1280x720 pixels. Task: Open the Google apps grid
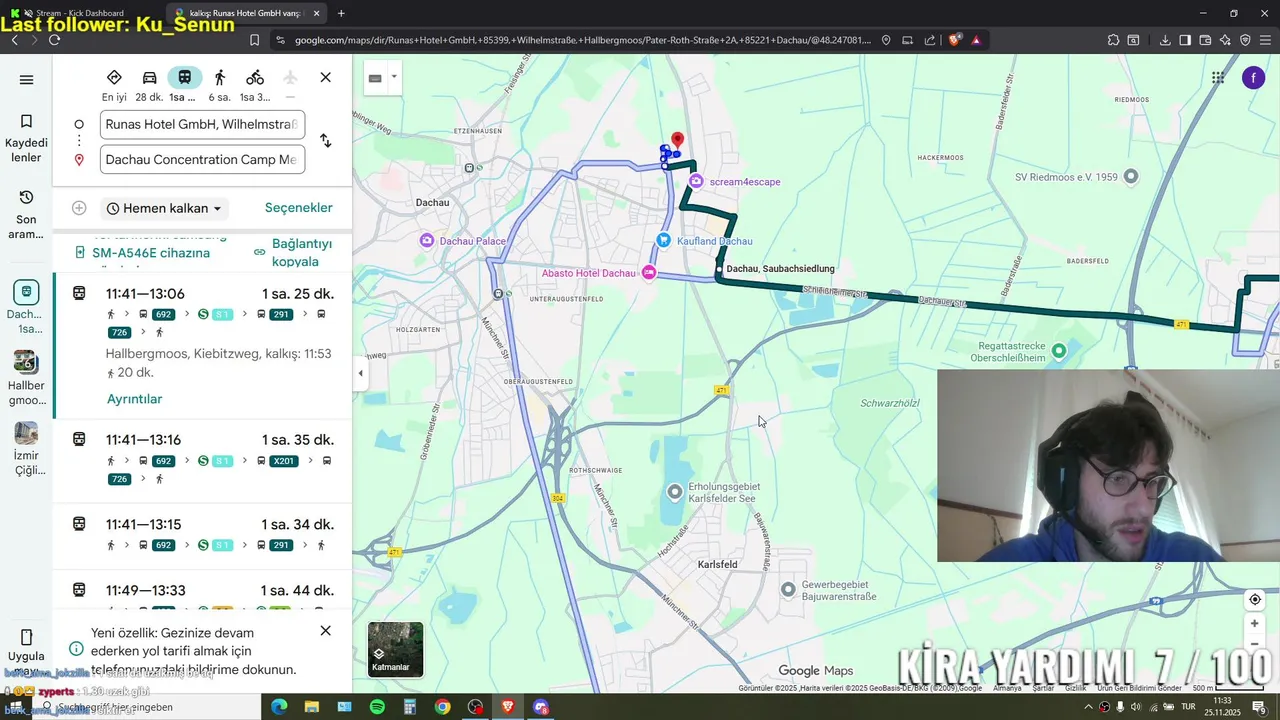1217,78
